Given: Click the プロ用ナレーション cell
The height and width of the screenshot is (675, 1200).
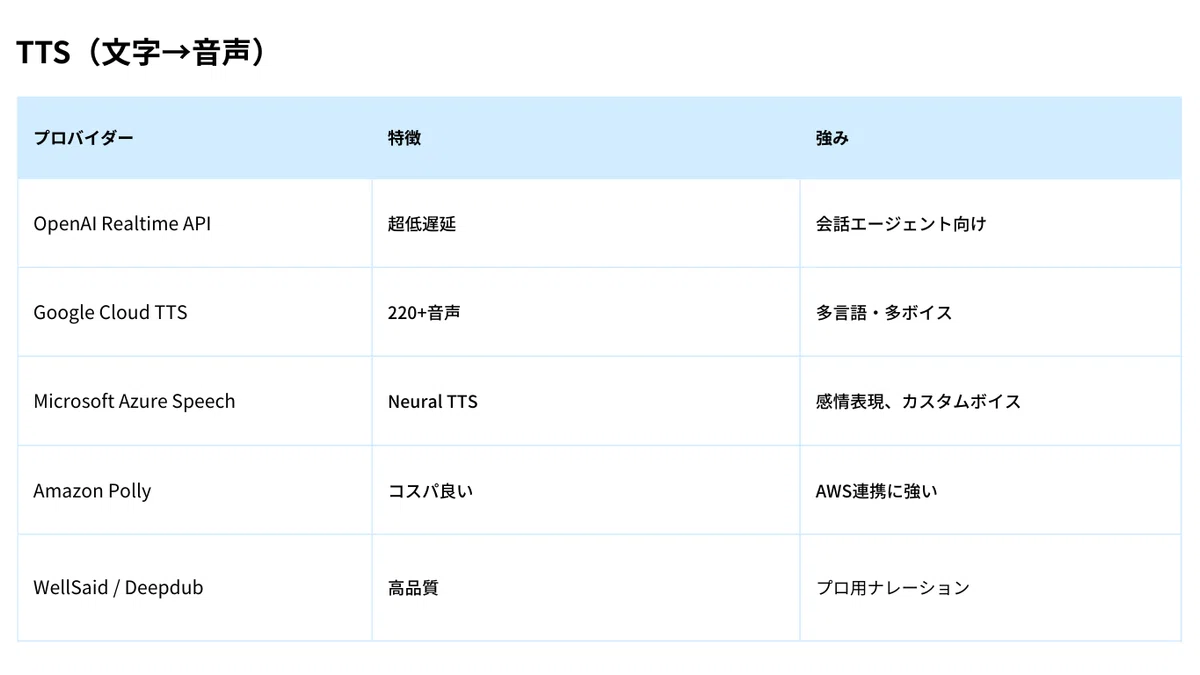Looking at the screenshot, I should coord(990,588).
